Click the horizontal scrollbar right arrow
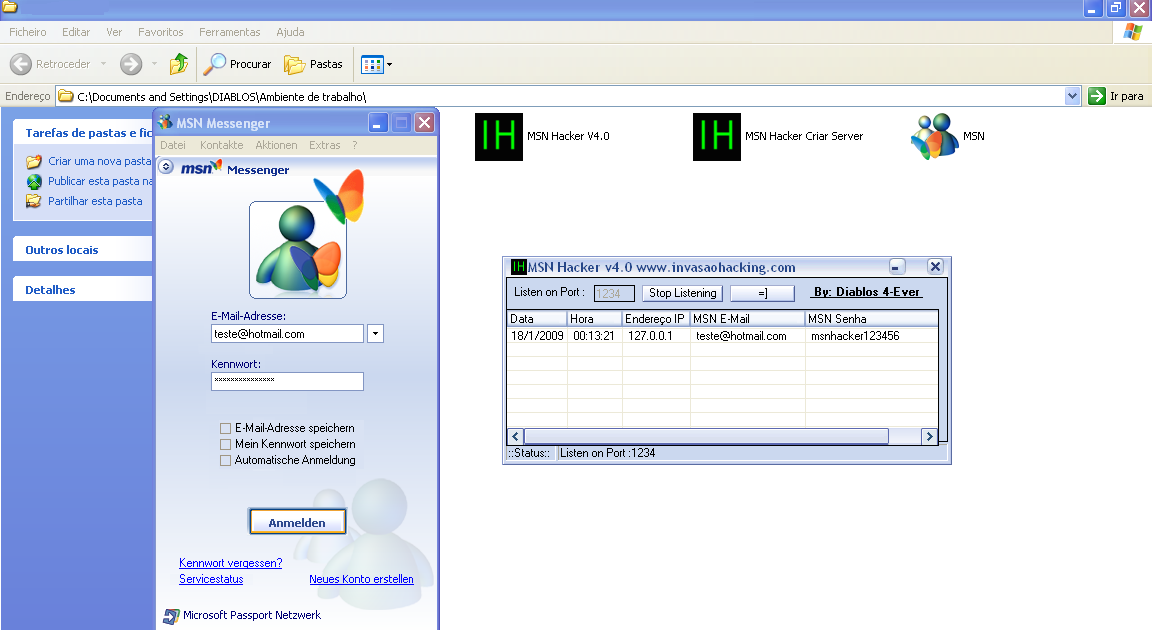Screen dimensions: 1152x630 click(x=929, y=436)
